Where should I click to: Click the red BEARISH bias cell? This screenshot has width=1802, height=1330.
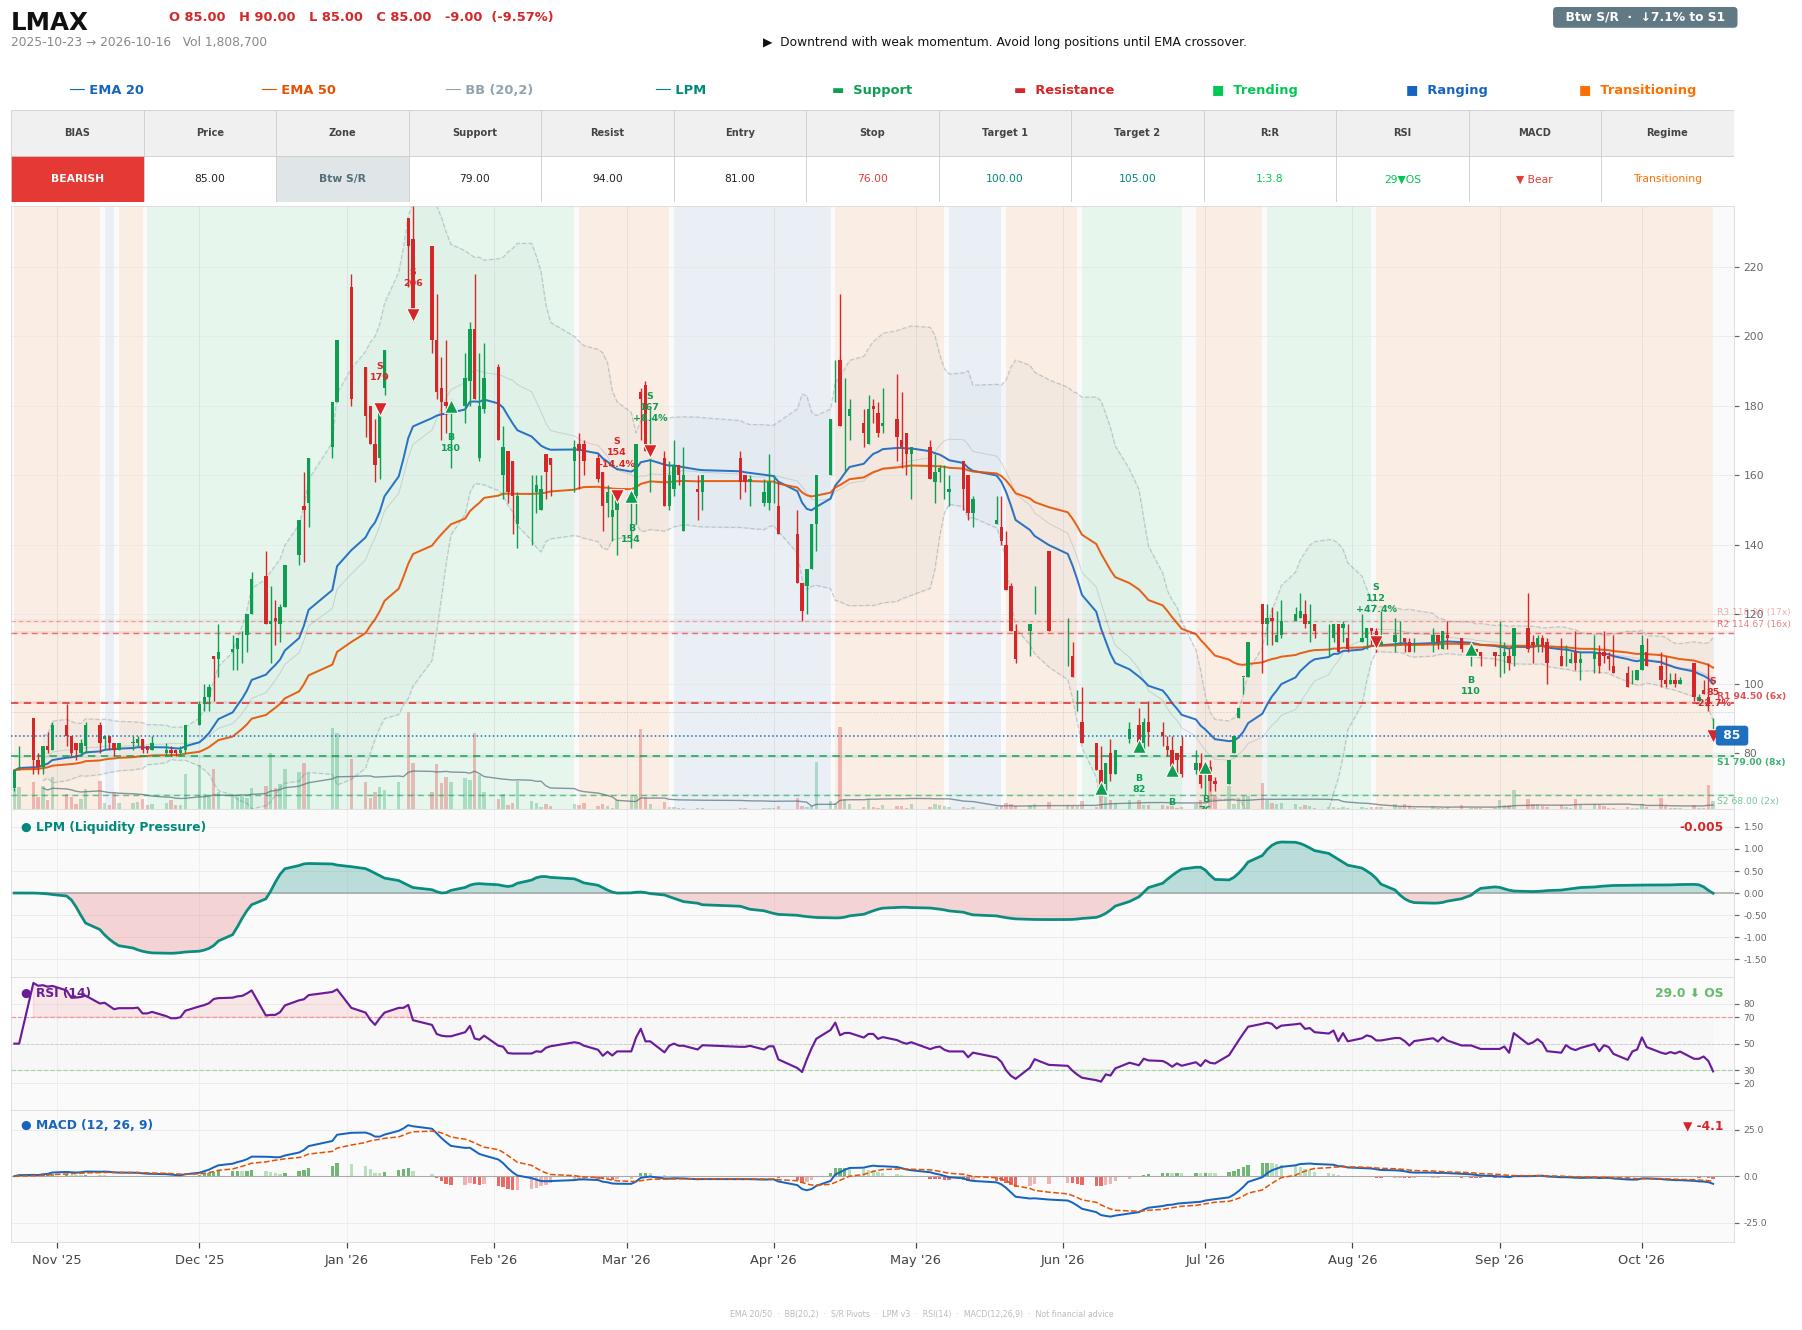[x=78, y=179]
